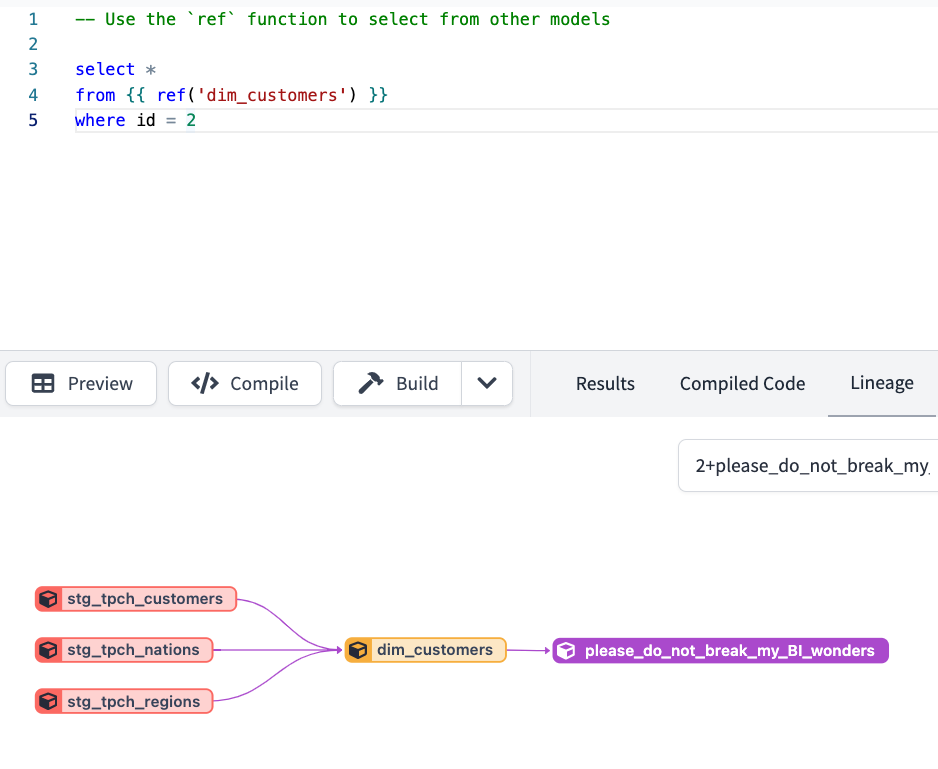Click the Preview table icon
Image resolution: width=938 pixels, height=769 pixels.
[x=42, y=383]
